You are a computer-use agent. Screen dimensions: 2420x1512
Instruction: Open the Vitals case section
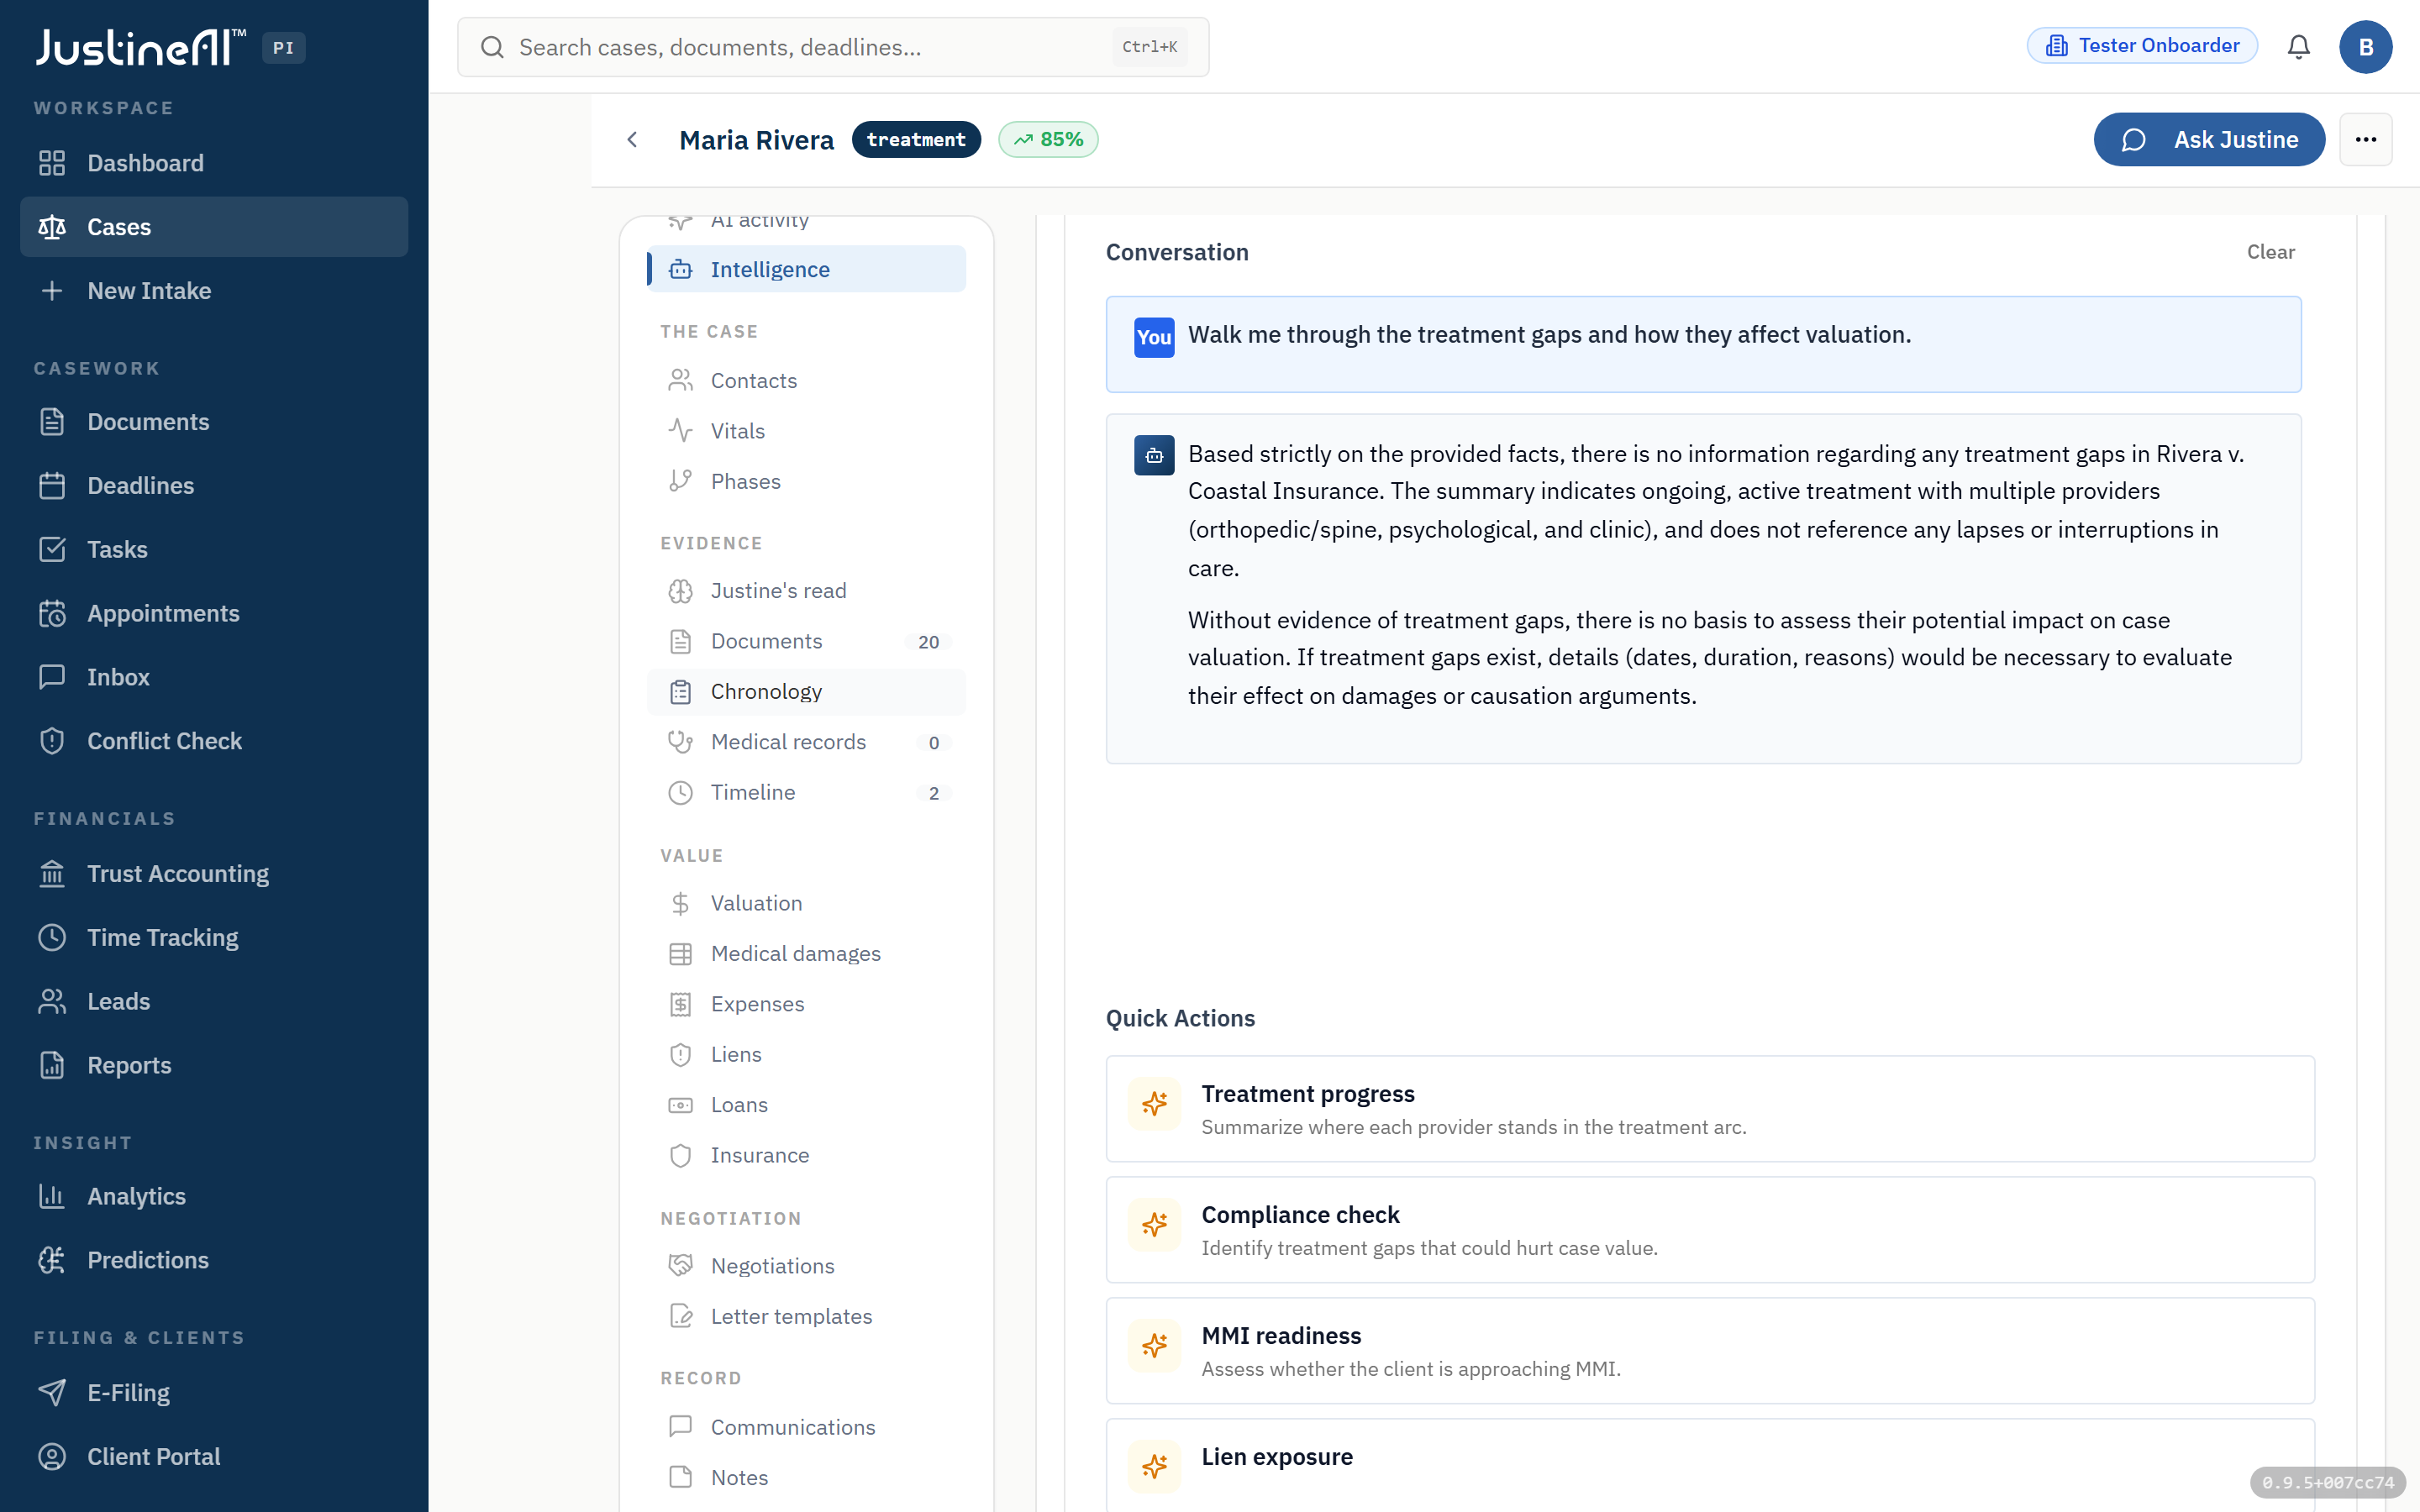[x=806, y=431]
